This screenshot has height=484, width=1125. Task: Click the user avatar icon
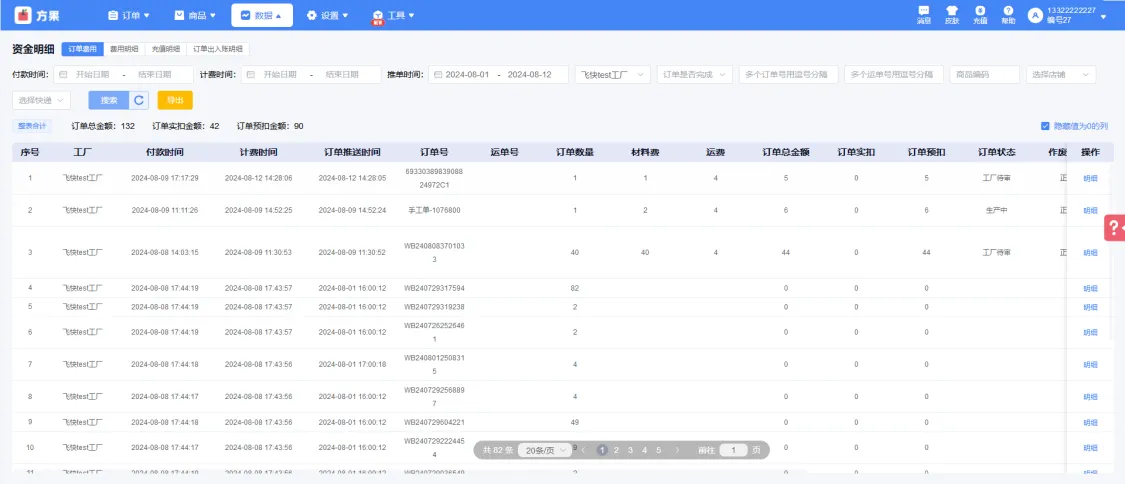1035,15
